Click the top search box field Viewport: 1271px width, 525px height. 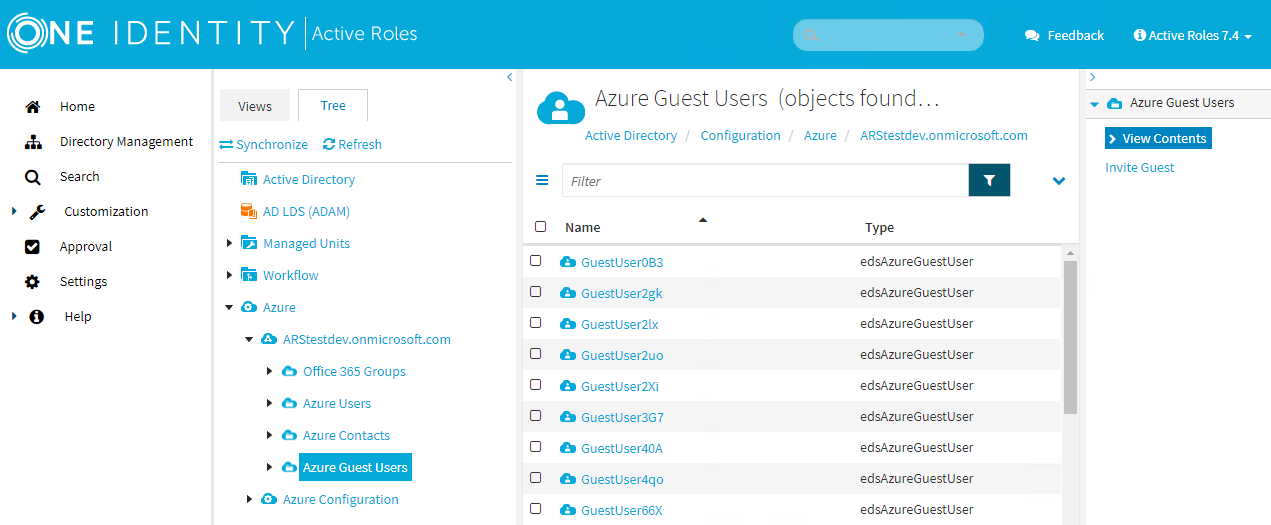[888, 35]
